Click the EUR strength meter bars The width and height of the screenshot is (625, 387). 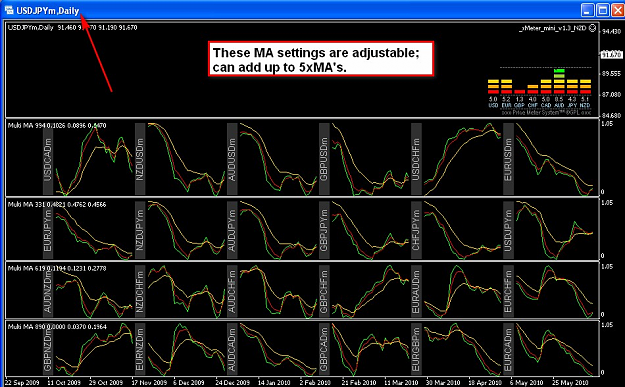pos(507,86)
